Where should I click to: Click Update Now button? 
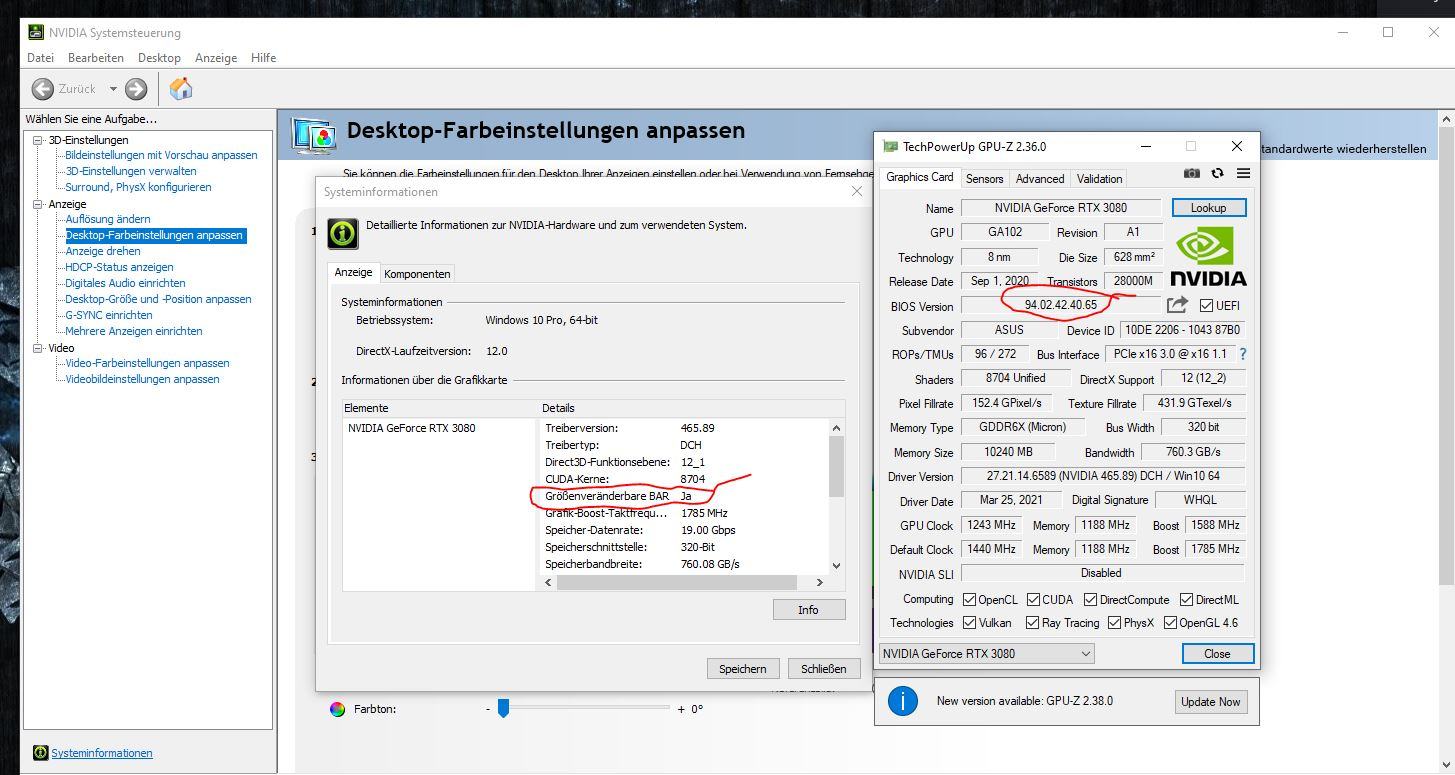1210,702
